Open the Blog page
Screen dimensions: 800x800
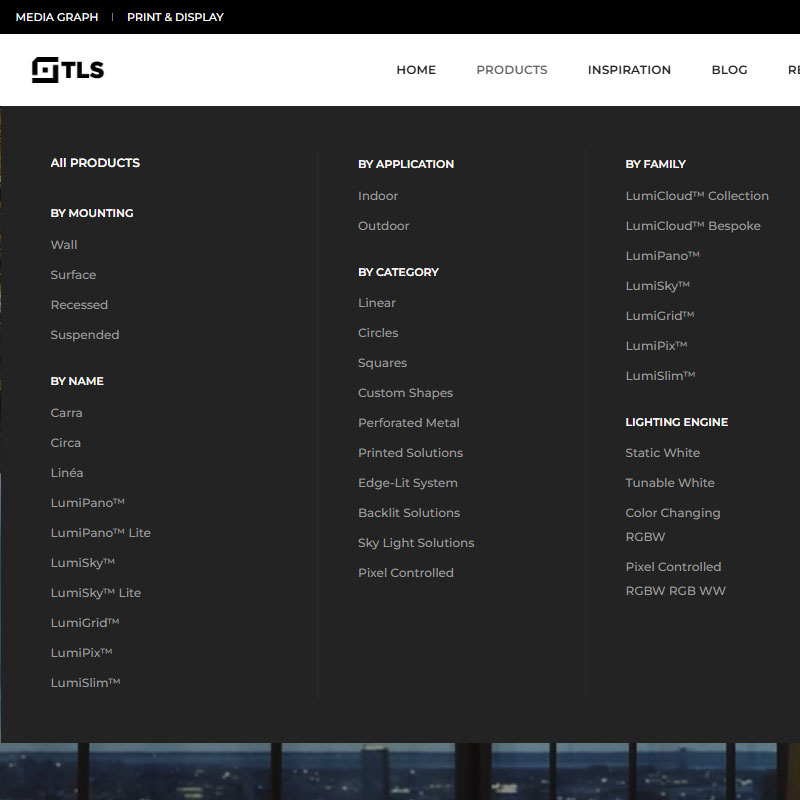(729, 70)
